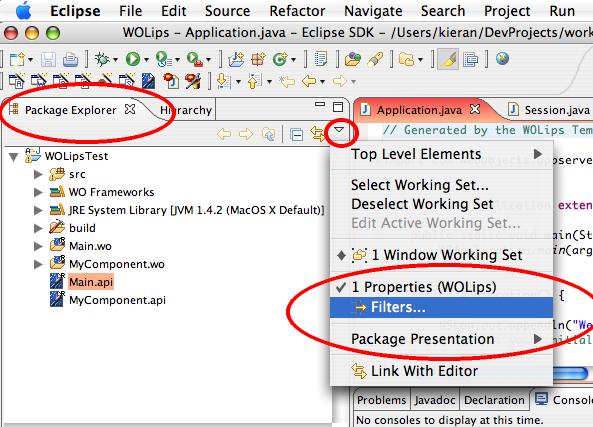Expand the src folder tree node
Image resolution: width=593 pixels, height=427 pixels.
[x=38, y=174]
